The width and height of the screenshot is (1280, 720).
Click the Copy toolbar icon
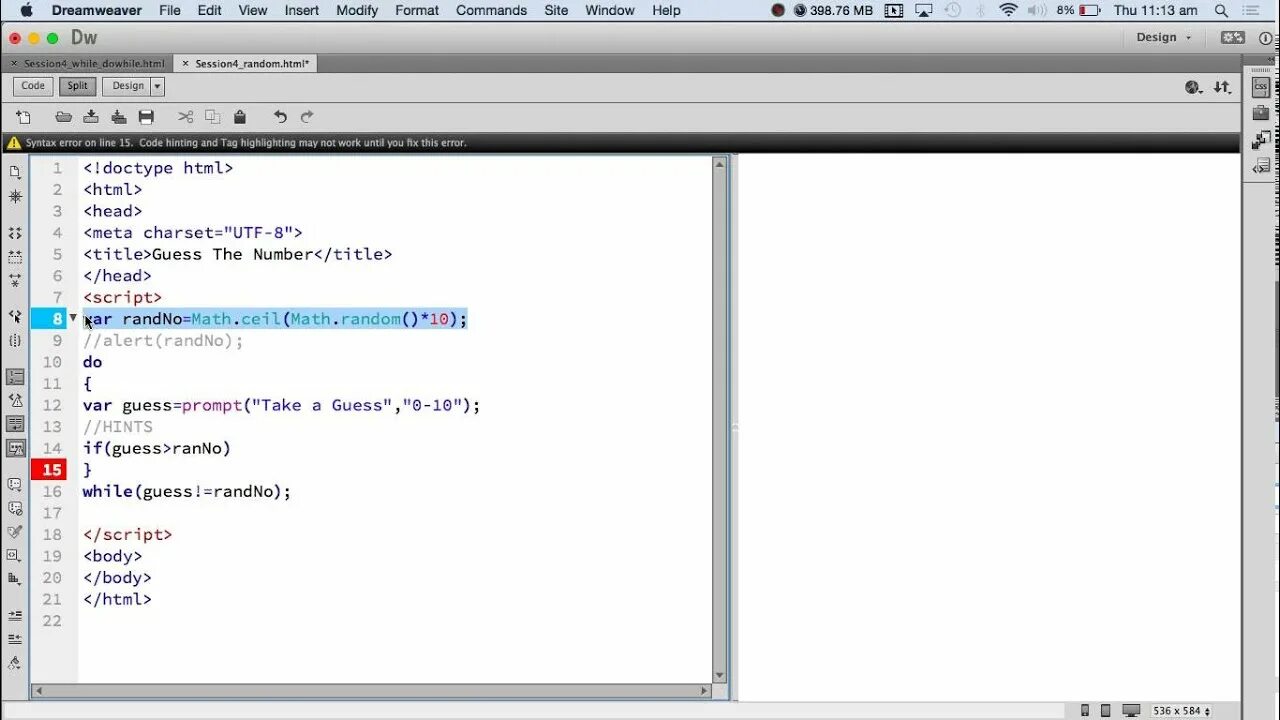click(x=212, y=117)
